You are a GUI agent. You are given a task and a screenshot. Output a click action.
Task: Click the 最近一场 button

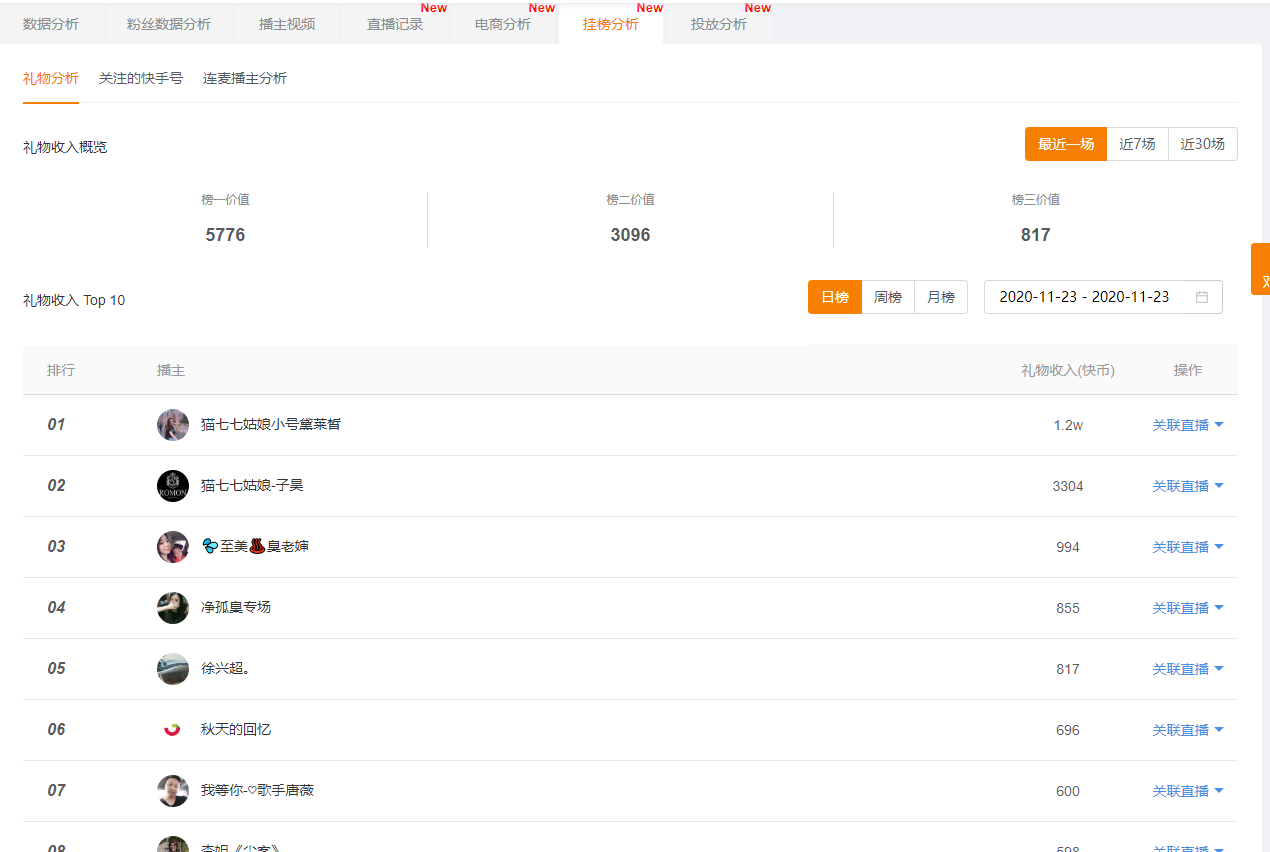[1065, 143]
